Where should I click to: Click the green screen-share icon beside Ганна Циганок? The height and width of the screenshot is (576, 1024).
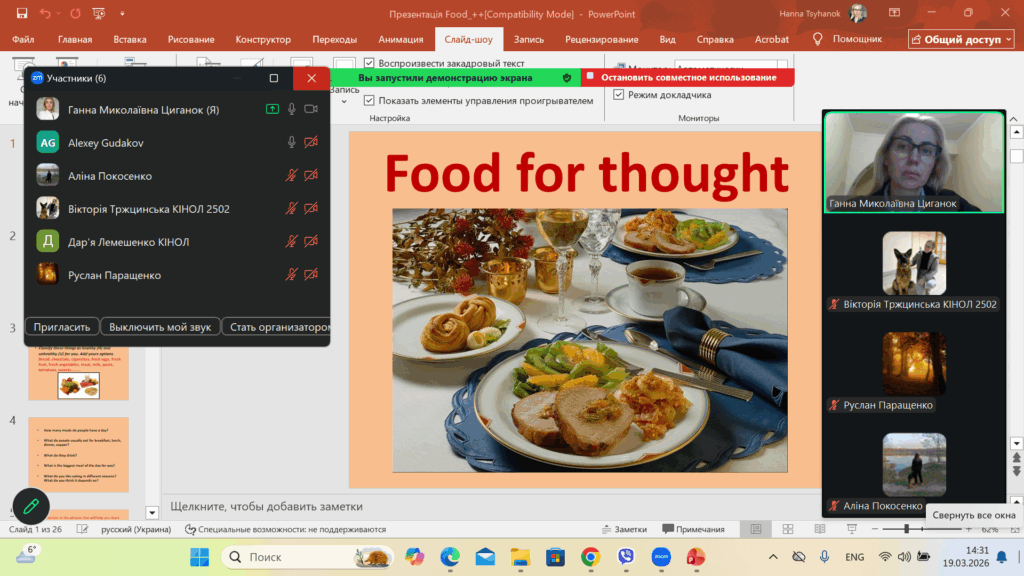coord(272,110)
